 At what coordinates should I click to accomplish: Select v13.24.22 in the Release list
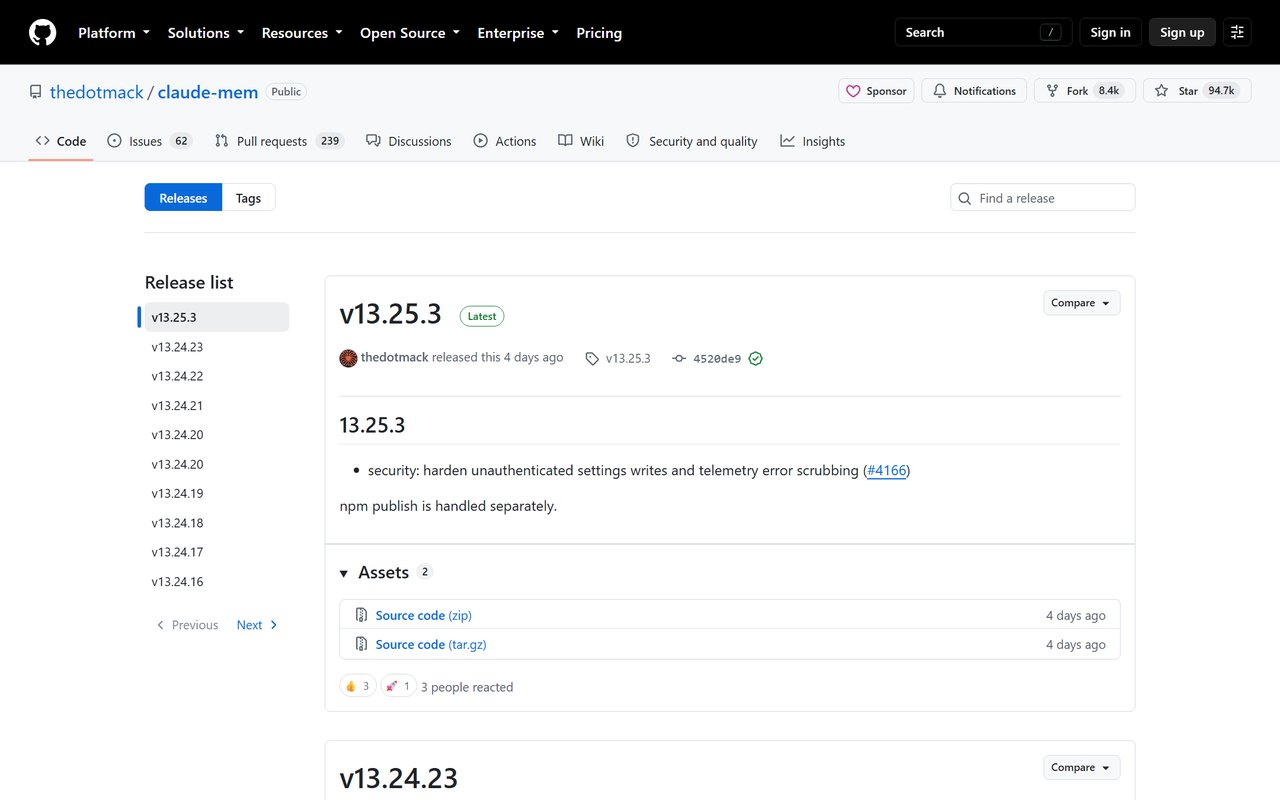[x=217, y=376]
